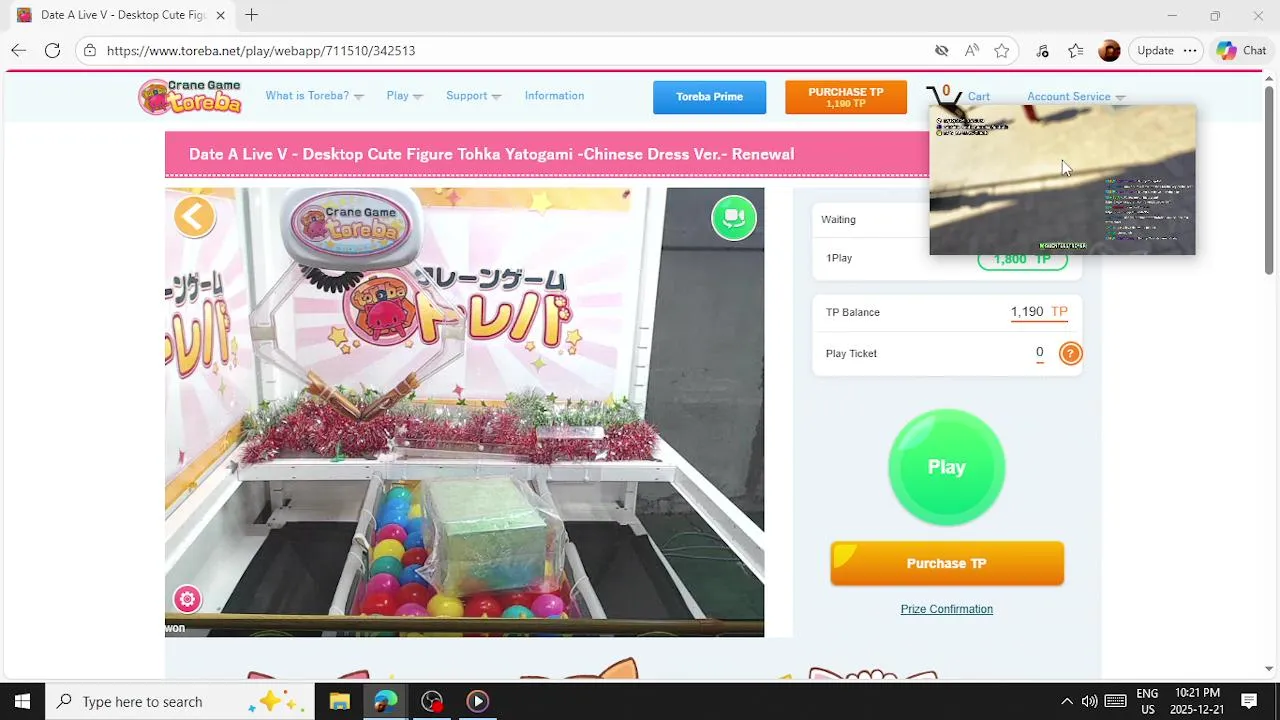Click the green Play button
The image size is (1280, 720).
[x=946, y=467]
